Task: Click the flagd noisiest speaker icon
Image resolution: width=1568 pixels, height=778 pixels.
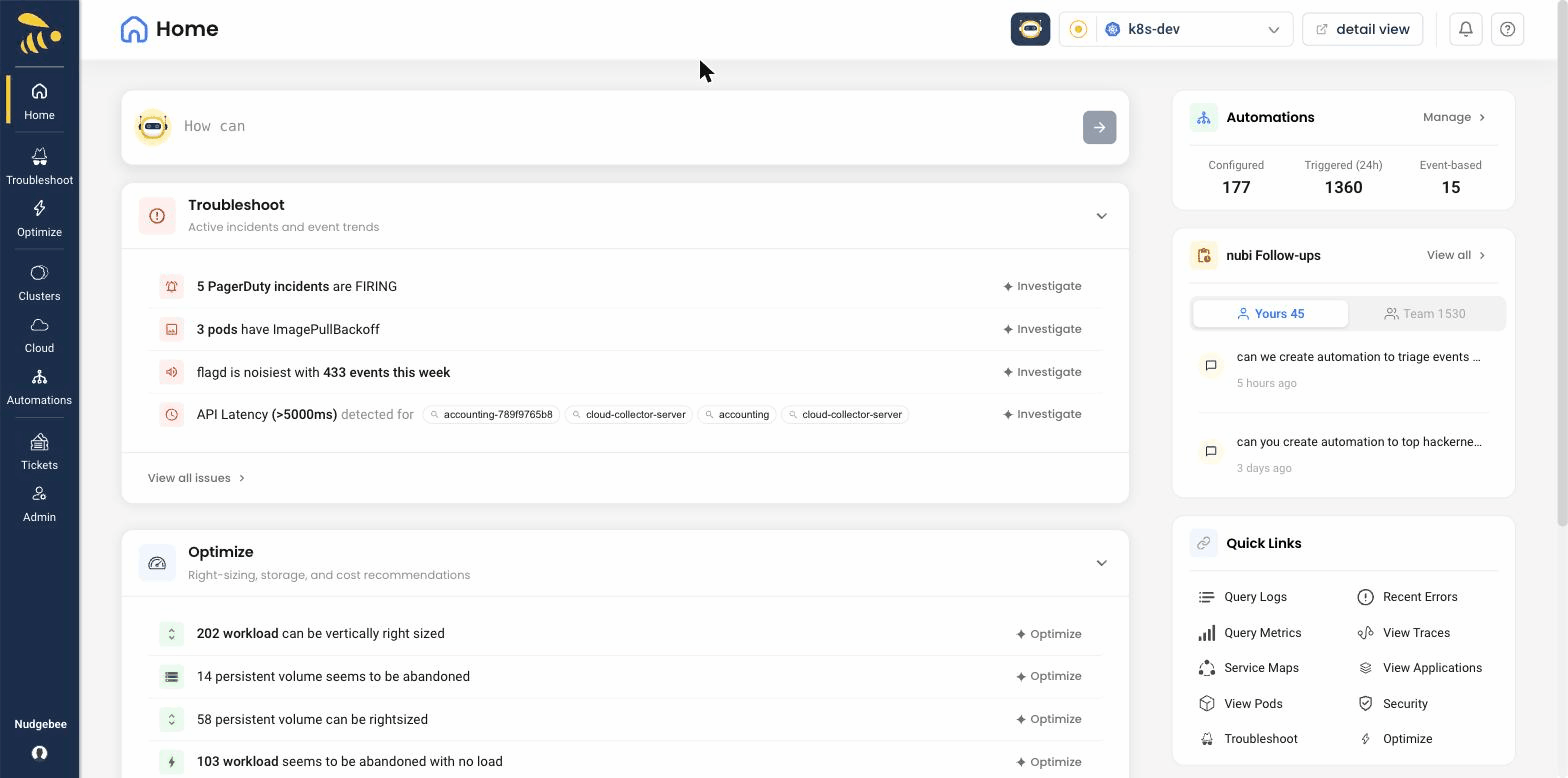Action: click(x=171, y=372)
